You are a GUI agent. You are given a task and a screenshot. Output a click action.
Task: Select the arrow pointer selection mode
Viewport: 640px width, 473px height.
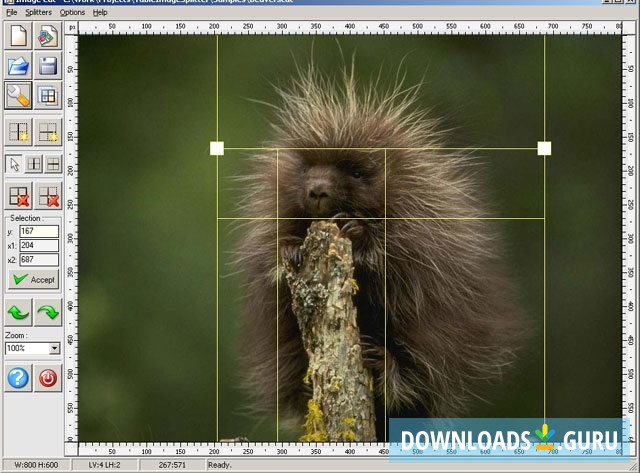[14, 163]
